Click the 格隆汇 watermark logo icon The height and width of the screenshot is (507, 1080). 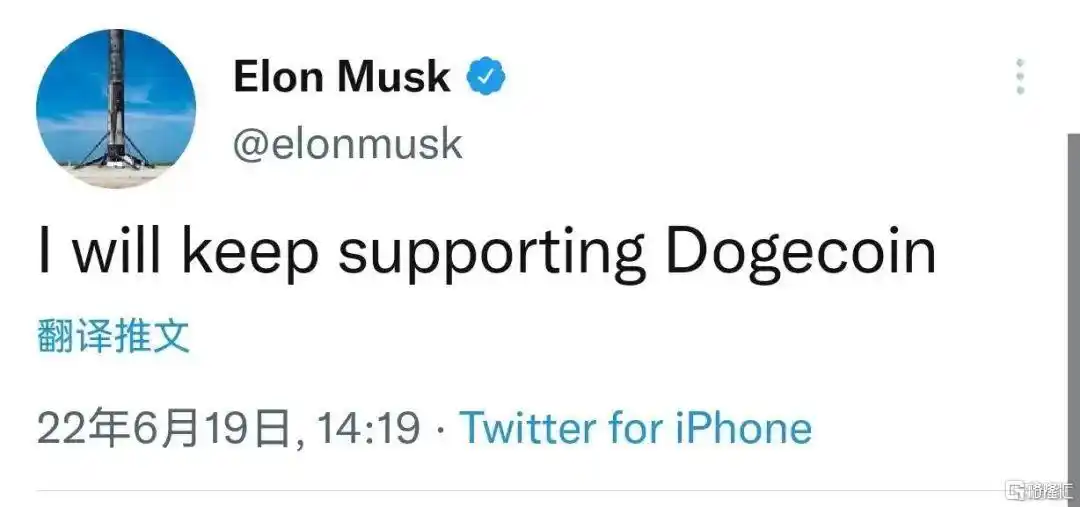coord(1017,490)
